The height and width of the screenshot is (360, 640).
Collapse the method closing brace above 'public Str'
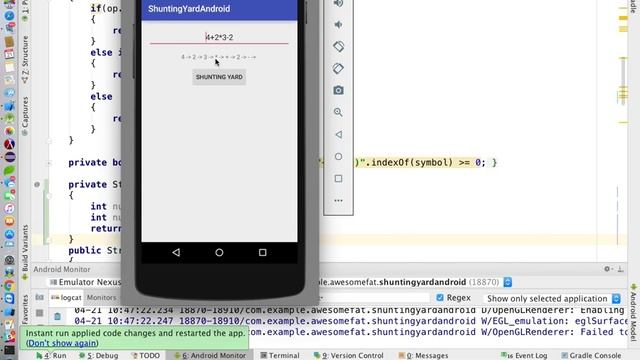click(x=49, y=240)
